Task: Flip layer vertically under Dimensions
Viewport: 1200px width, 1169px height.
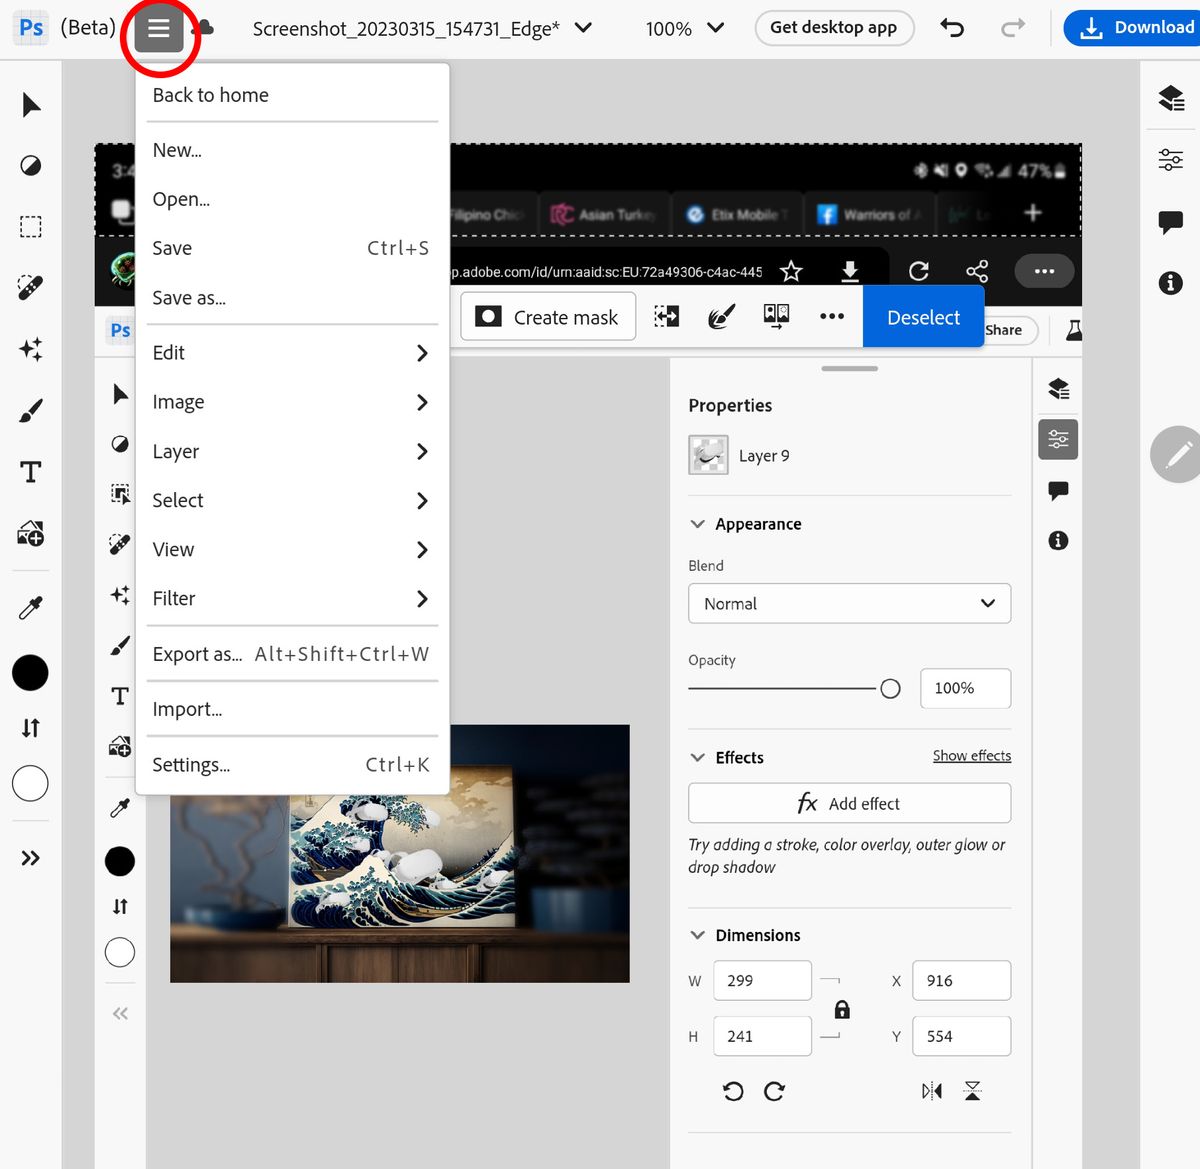Action: [973, 1091]
